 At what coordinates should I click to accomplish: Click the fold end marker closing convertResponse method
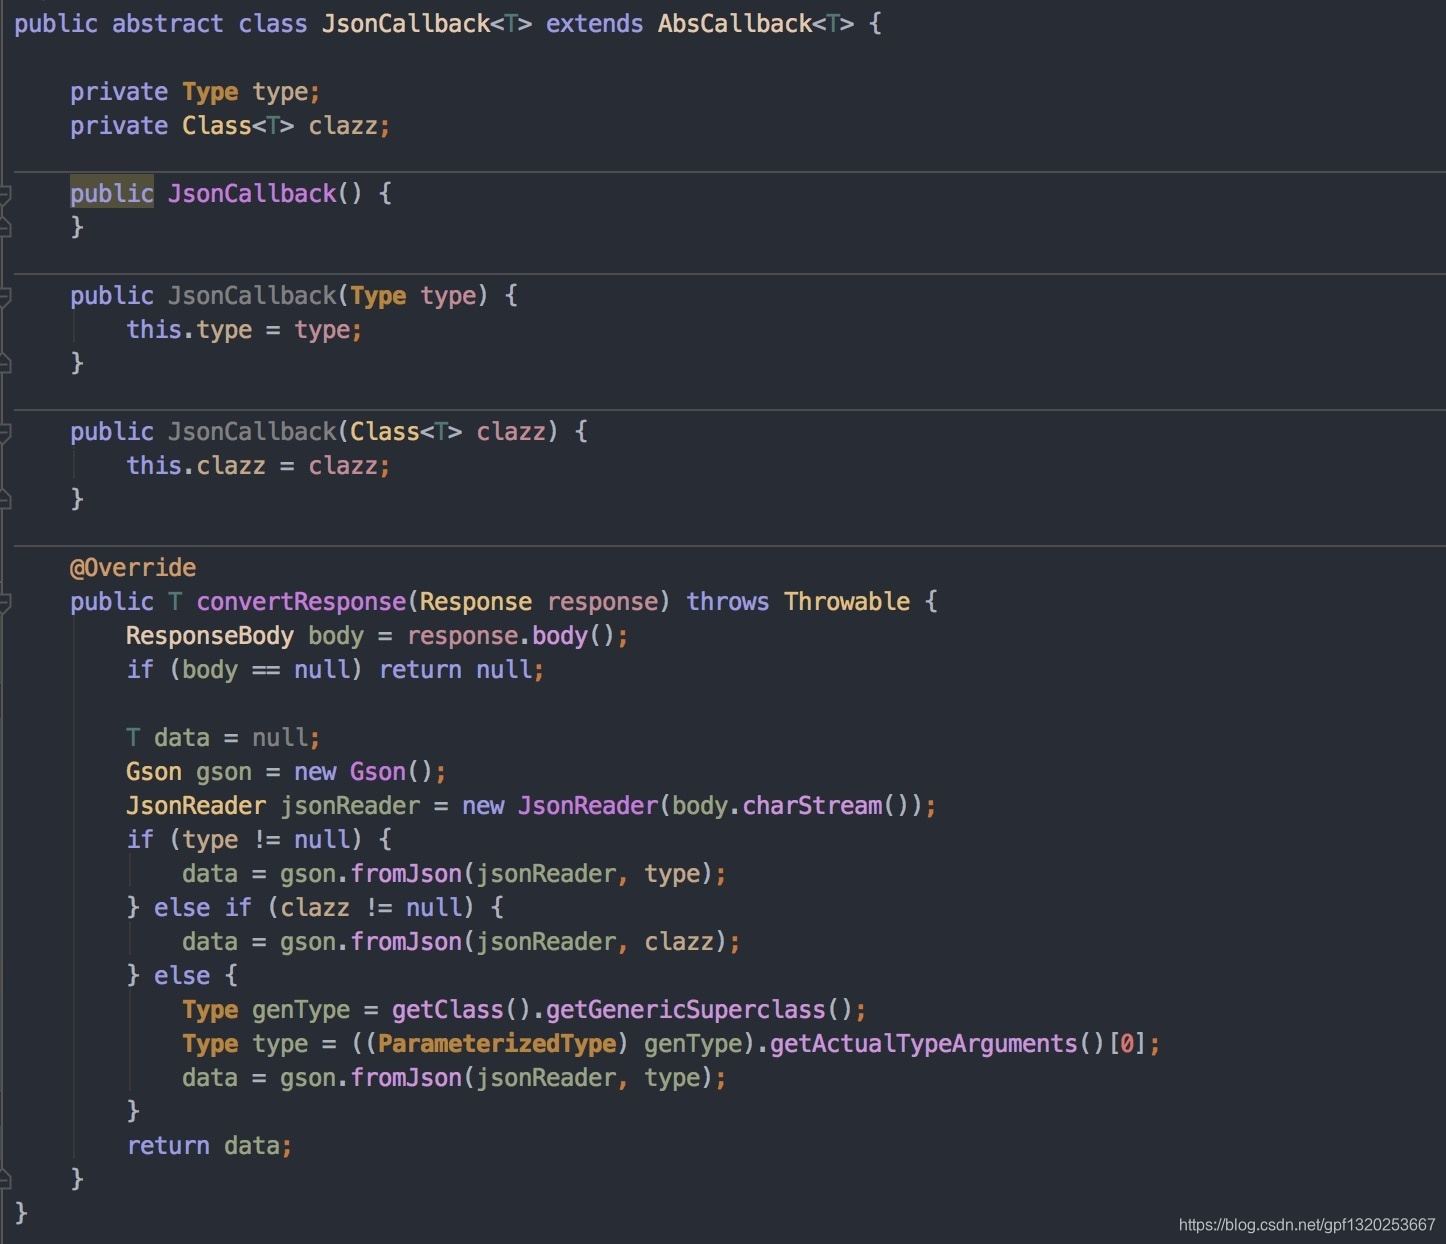(5, 1179)
